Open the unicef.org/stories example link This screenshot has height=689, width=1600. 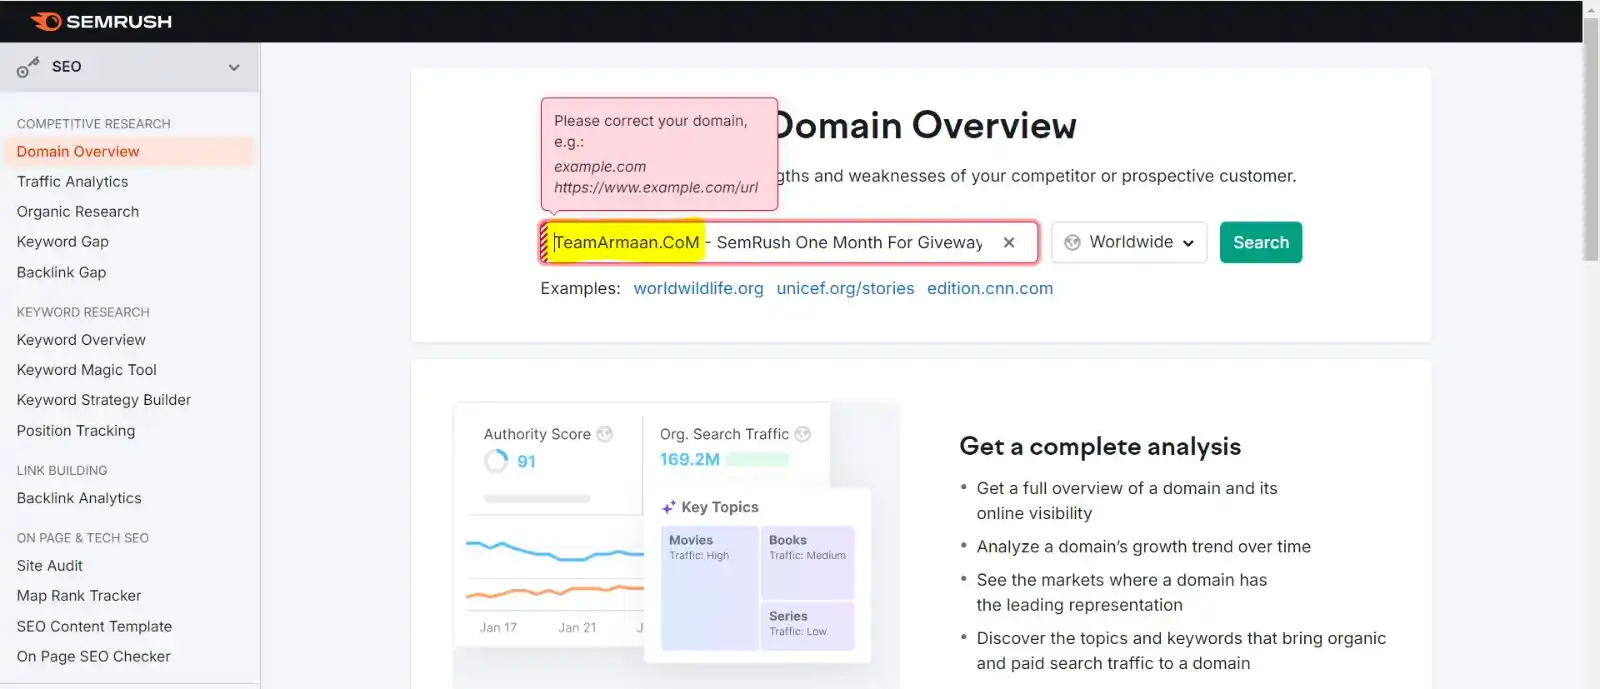pos(845,288)
